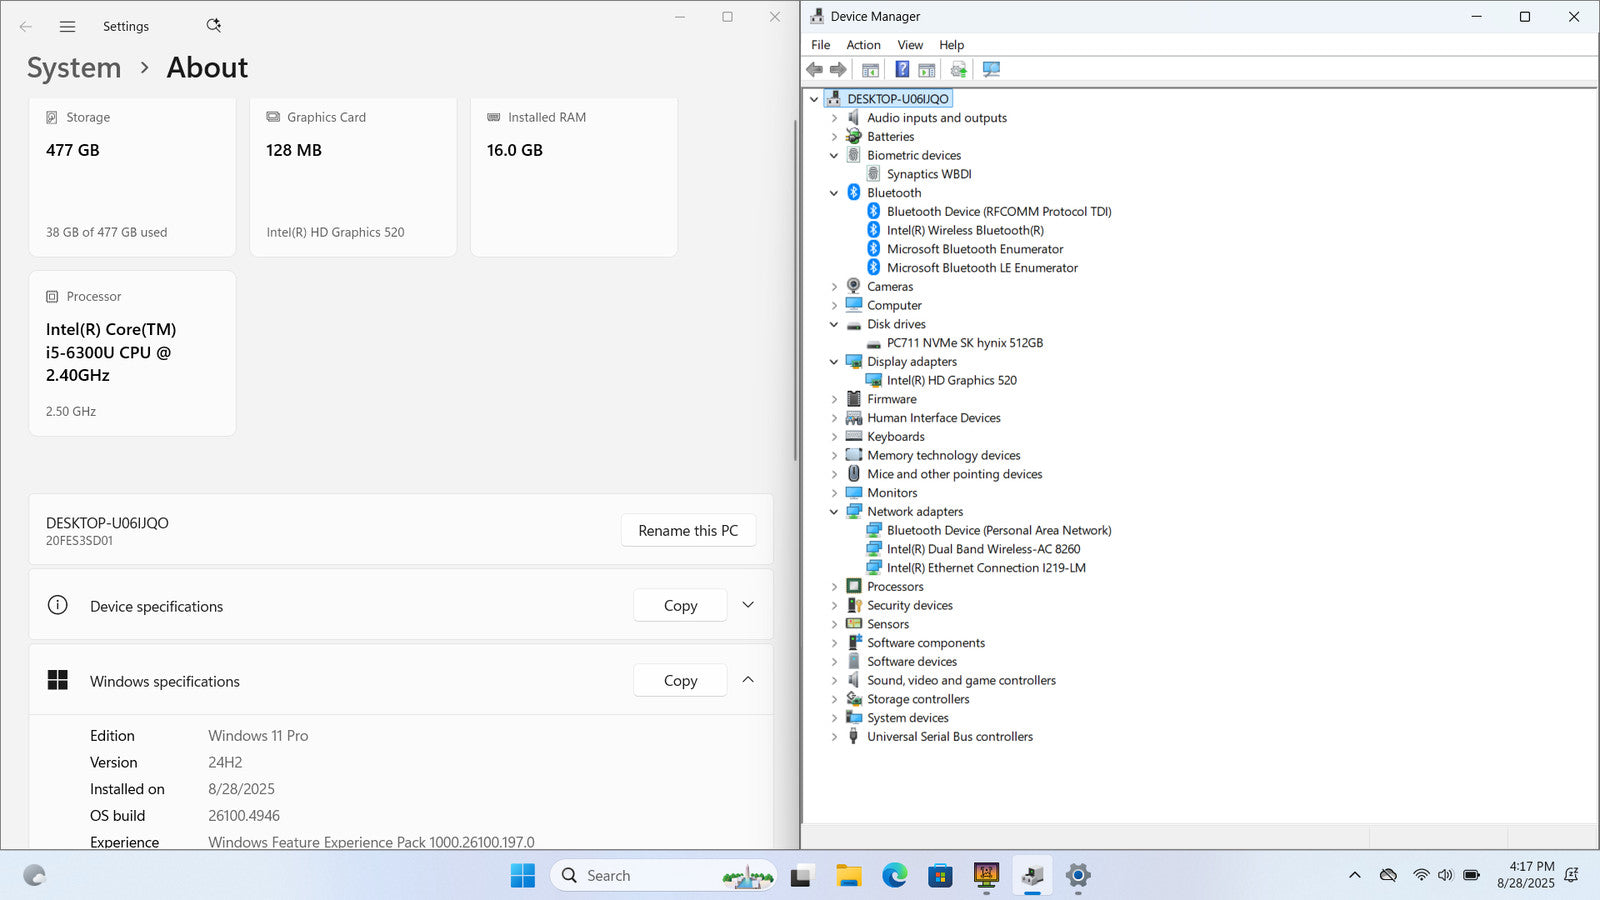Select Intel(R) Dual Band Wireless-AC 8260
Image resolution: width=1600 pixels, height=900 pixels.
pyautogui.click(x=983, y=549)
